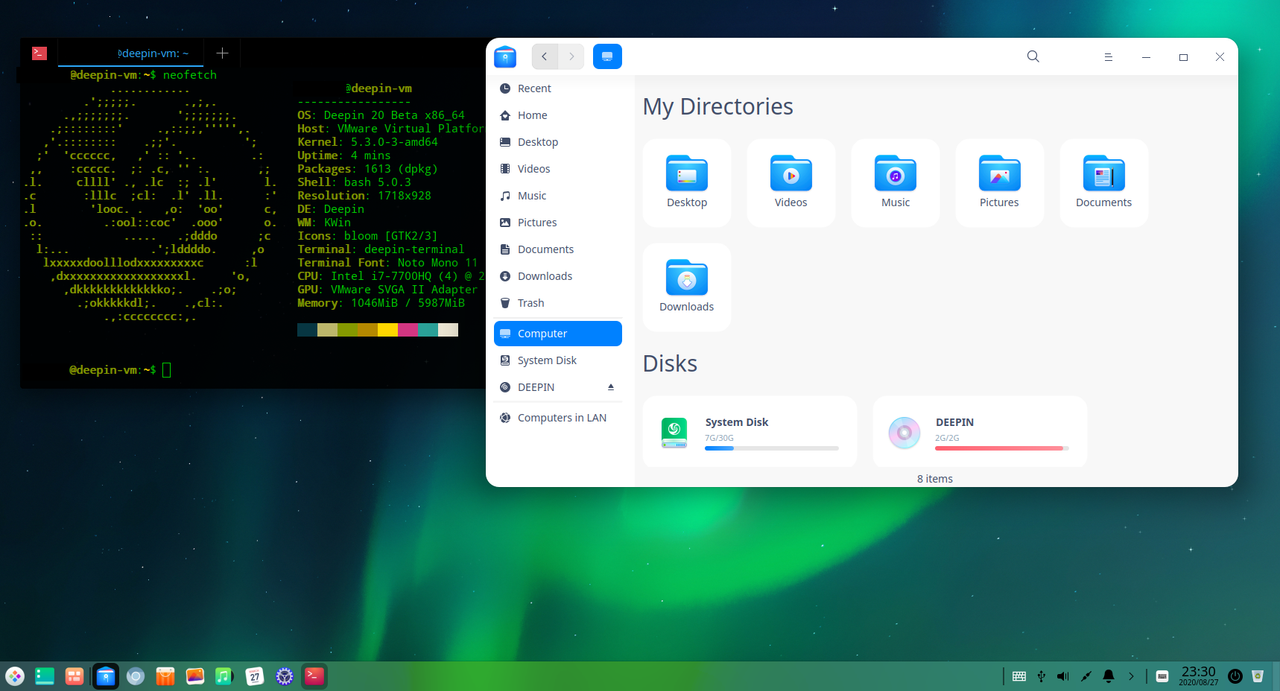Open Control Center from the dock
The width and height of the screenshot is (1280, 691).
coord(285,676)
